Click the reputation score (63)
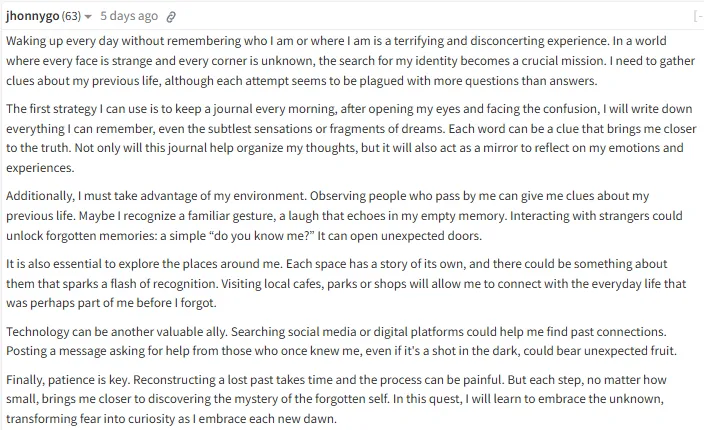 point(71,16)
